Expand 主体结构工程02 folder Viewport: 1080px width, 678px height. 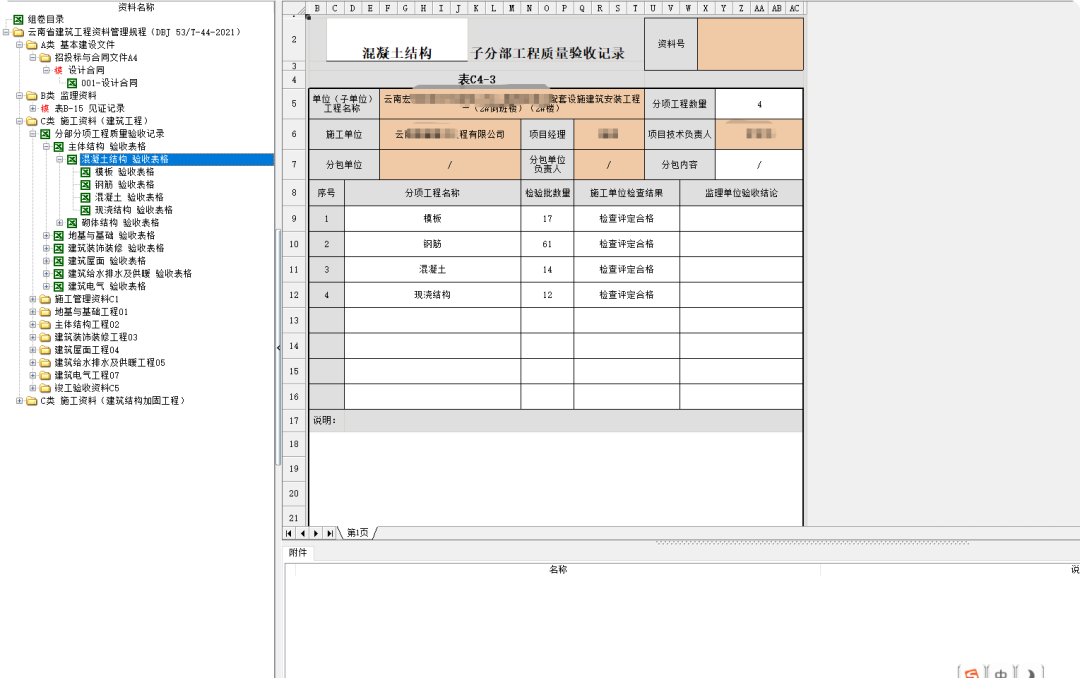click(32, 325)
